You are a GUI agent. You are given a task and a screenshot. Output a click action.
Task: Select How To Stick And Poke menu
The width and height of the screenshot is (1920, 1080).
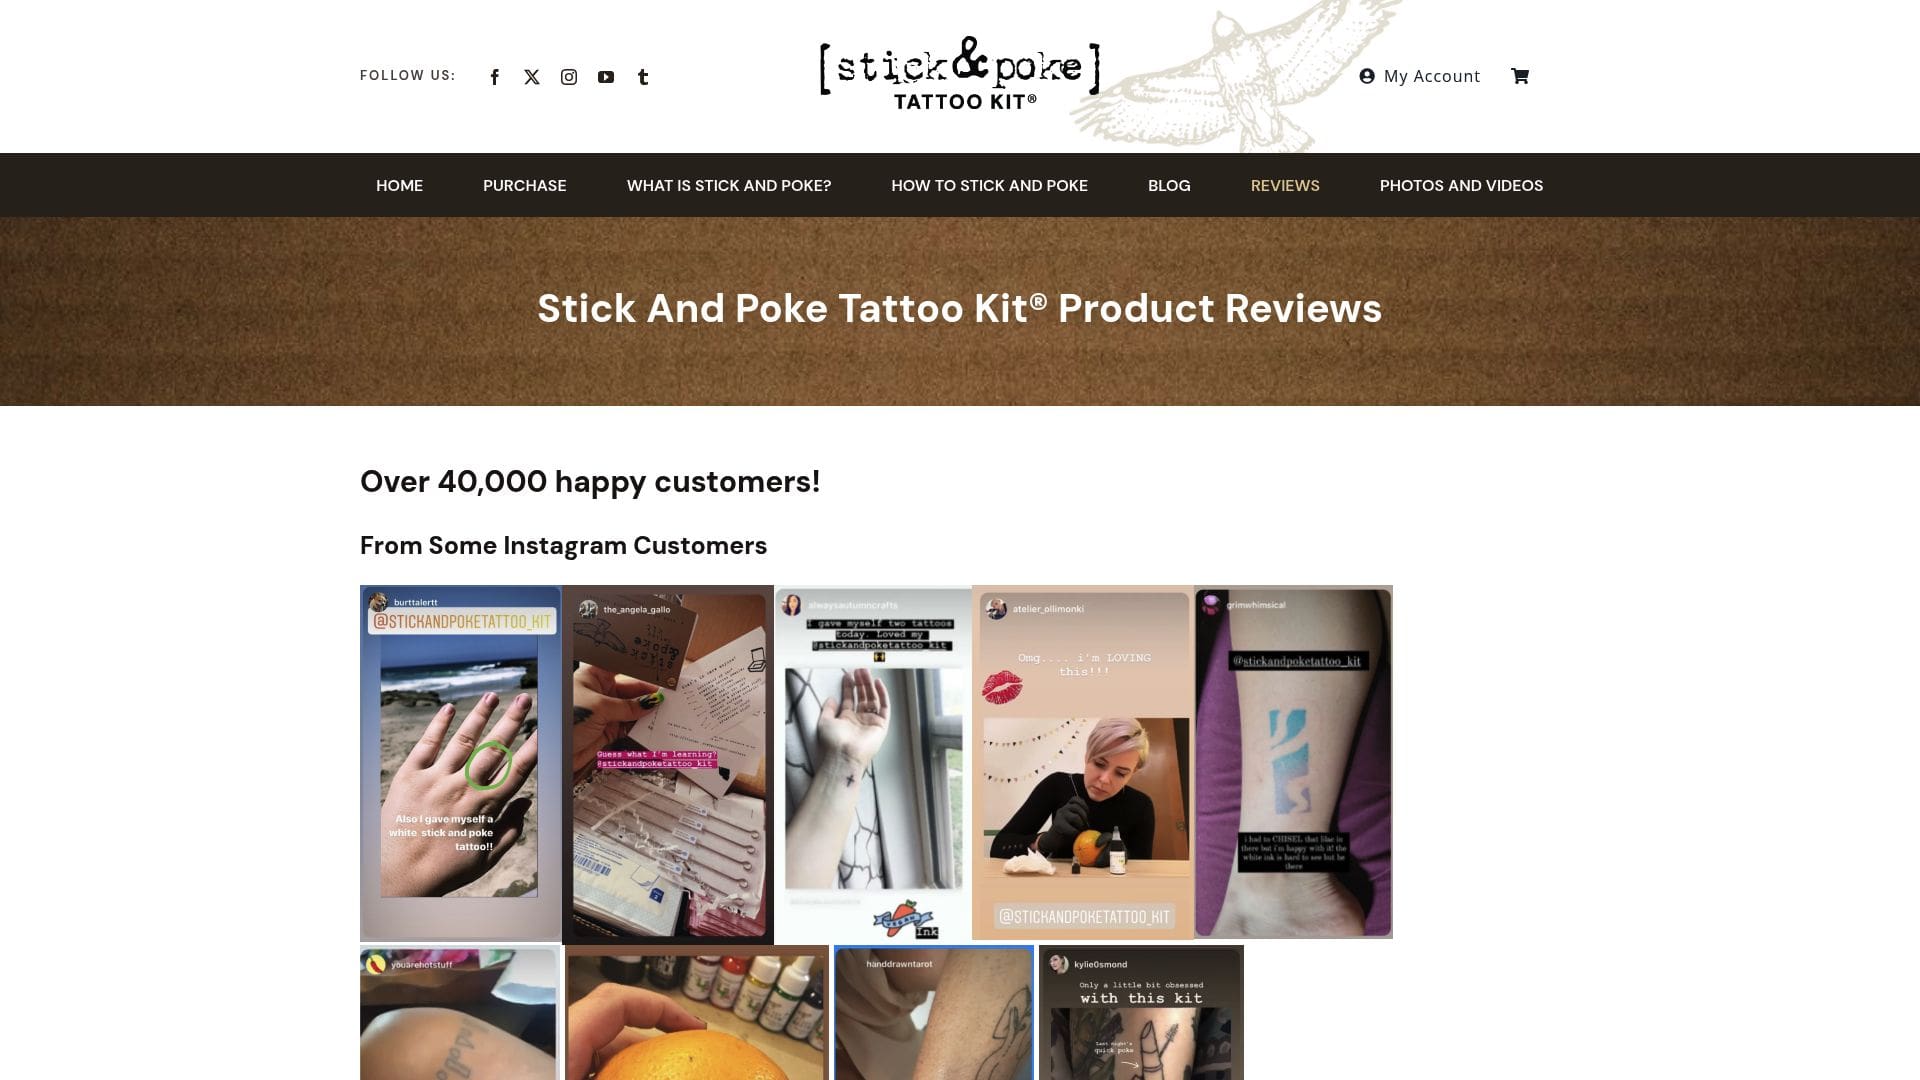(989, 185)
